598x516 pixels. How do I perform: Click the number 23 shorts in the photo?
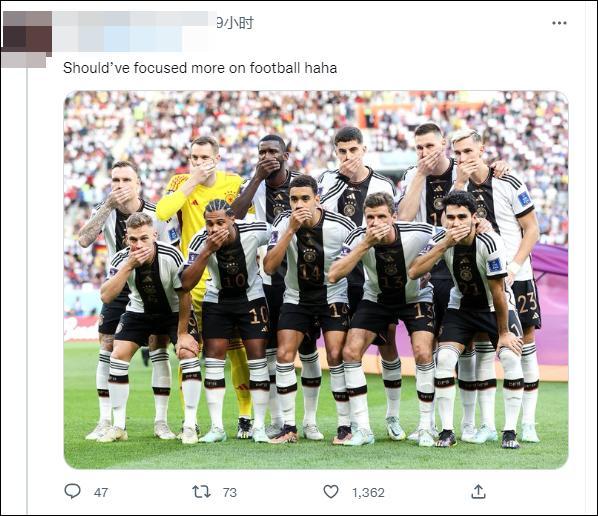tap(526, 304)
